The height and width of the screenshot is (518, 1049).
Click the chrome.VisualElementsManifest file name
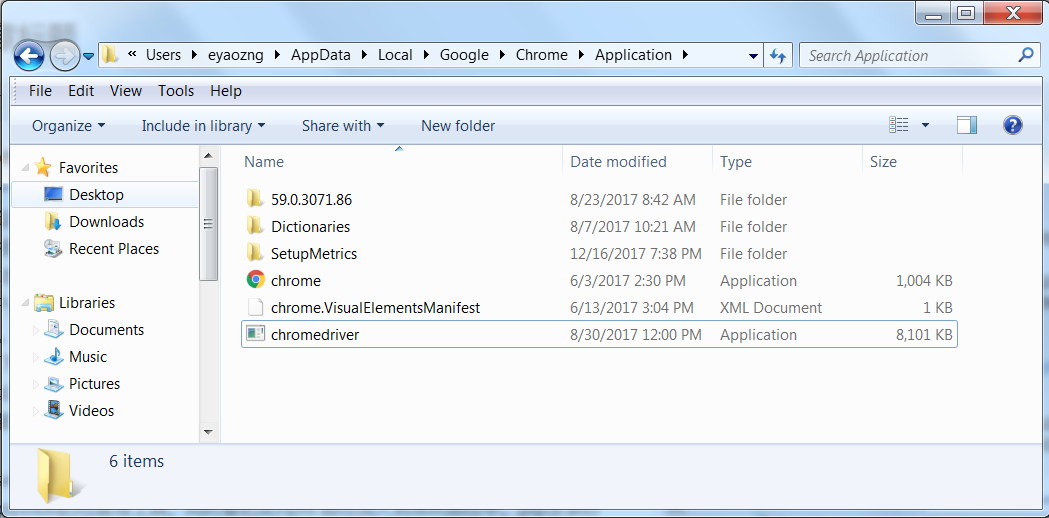point(375,308)
